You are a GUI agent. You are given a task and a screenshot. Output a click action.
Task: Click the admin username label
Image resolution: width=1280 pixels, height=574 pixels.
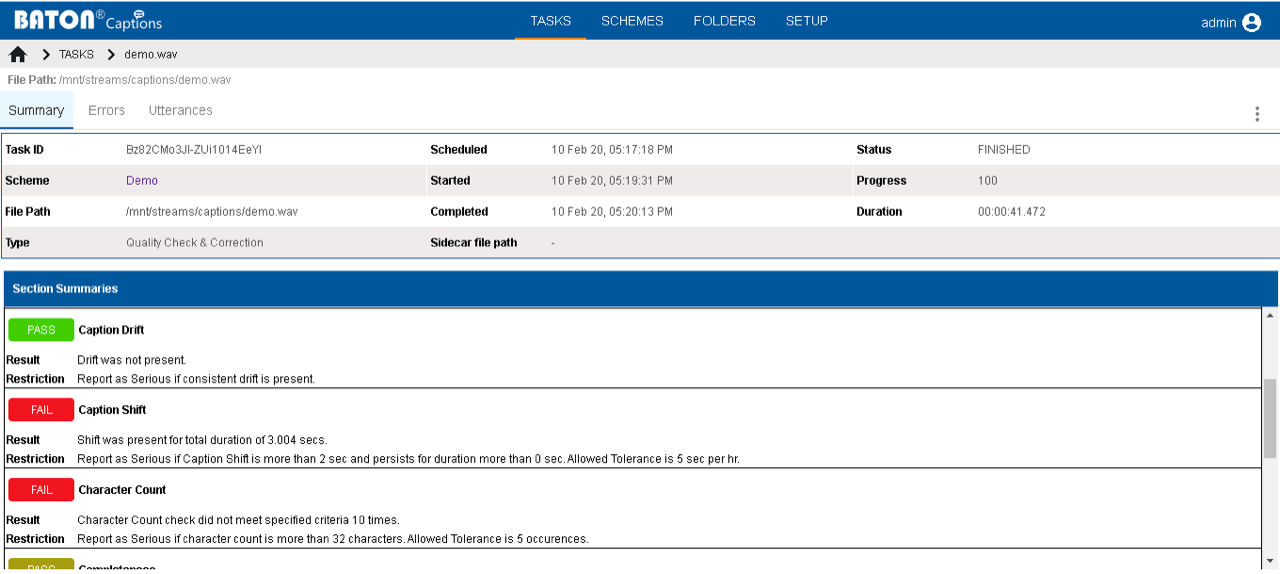[x=1219, y=22]
